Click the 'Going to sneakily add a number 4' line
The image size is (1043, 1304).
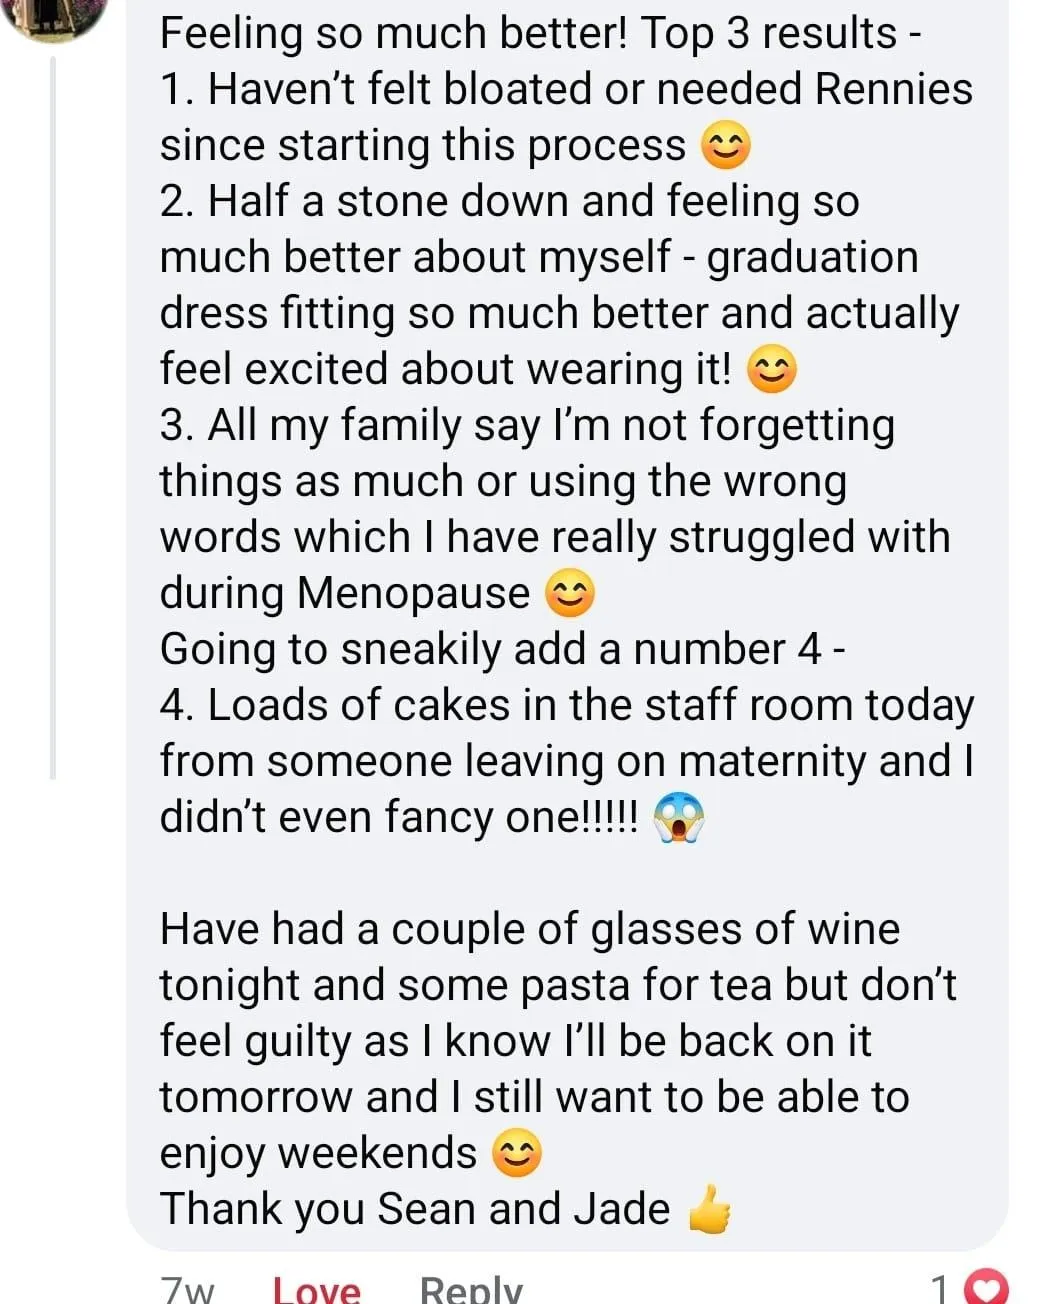point(503,650)
